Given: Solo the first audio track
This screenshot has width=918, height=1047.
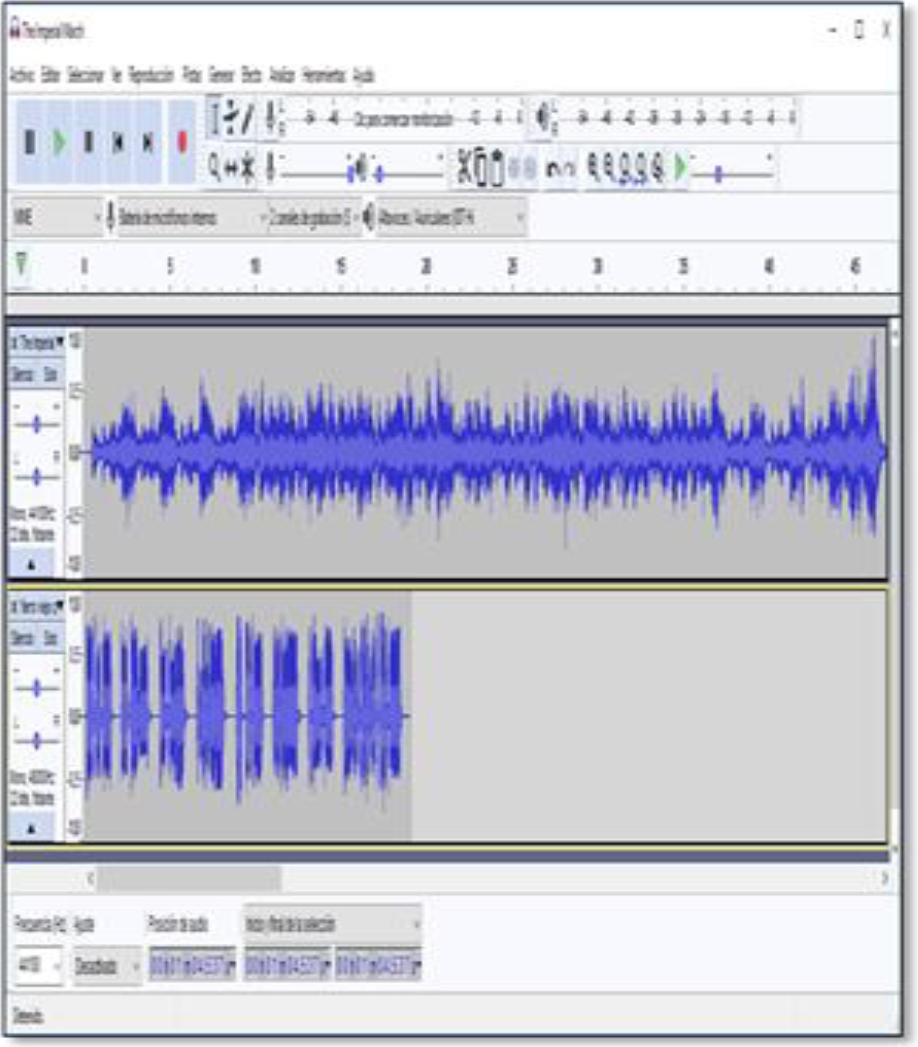Looking at the screenshot, I should pyautogui.click(x=49, y=374).
